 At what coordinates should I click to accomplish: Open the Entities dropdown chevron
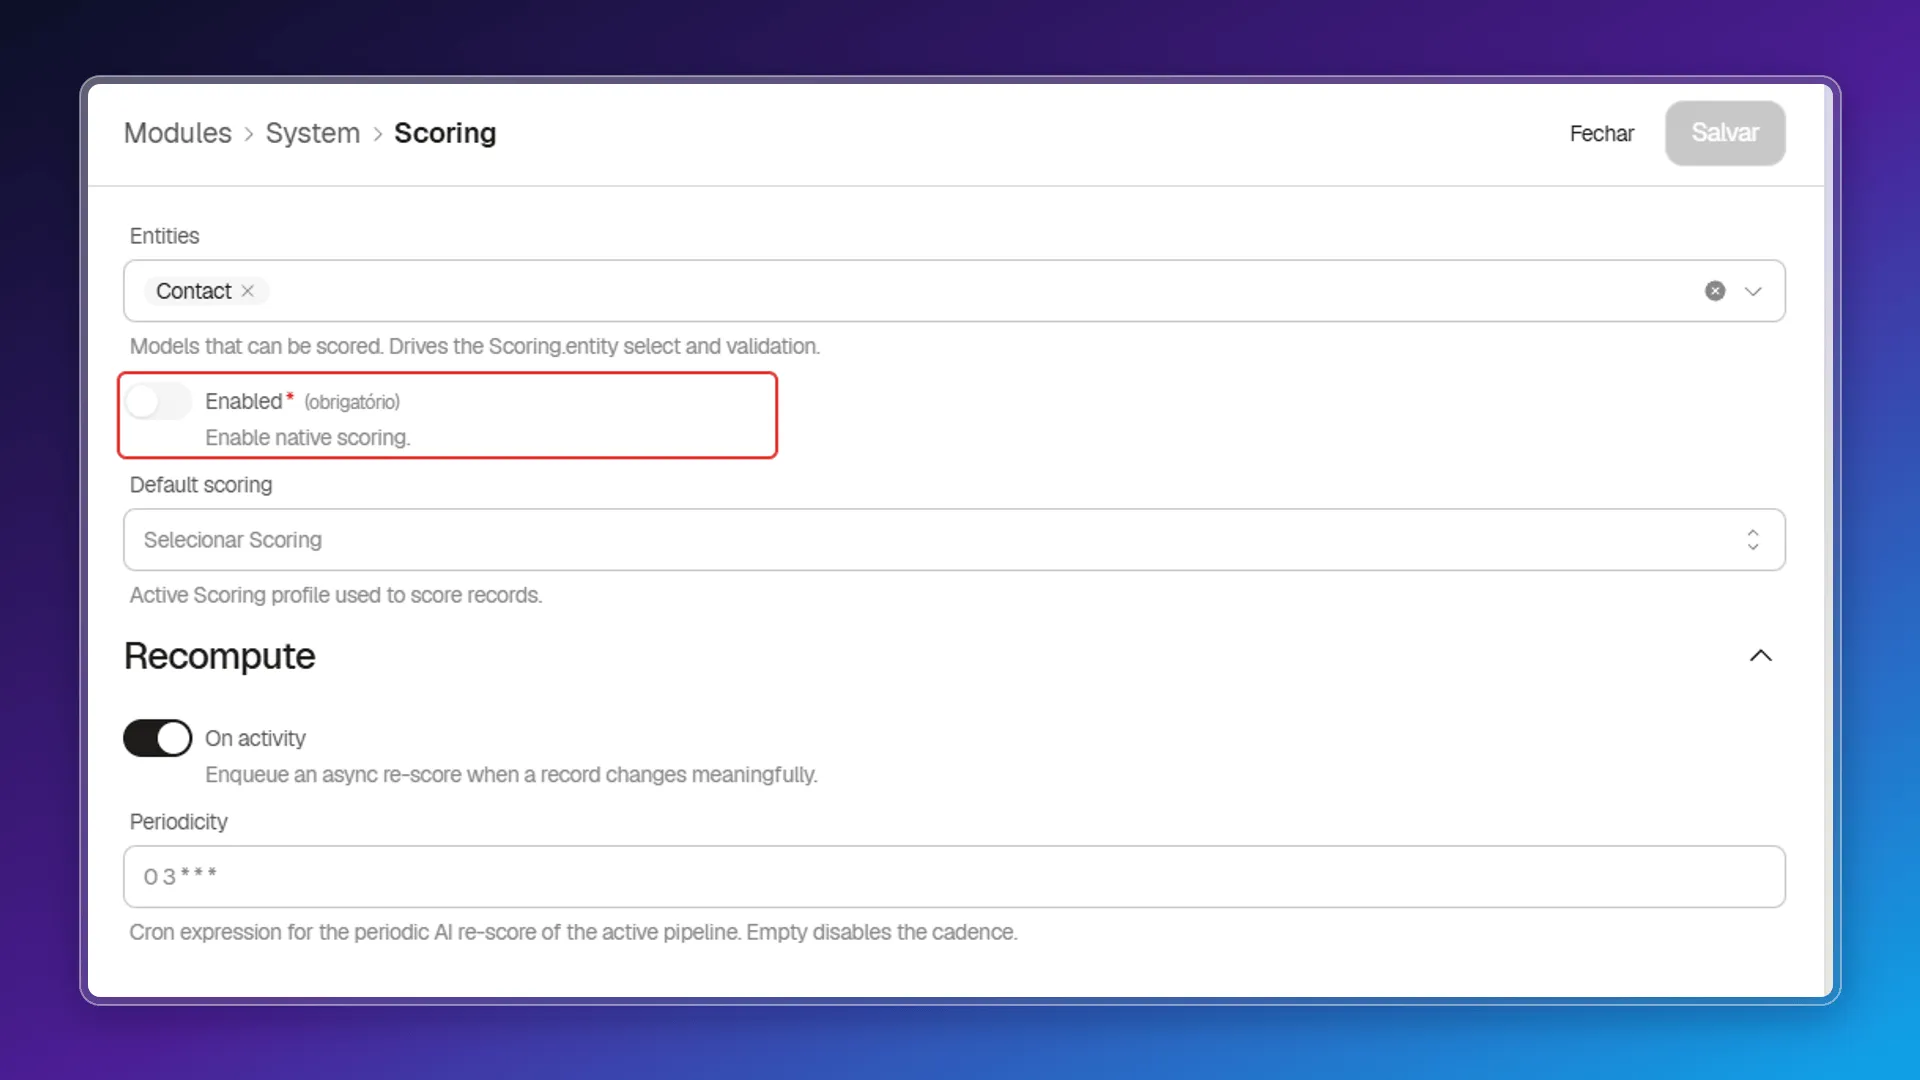click(1753, 291)
